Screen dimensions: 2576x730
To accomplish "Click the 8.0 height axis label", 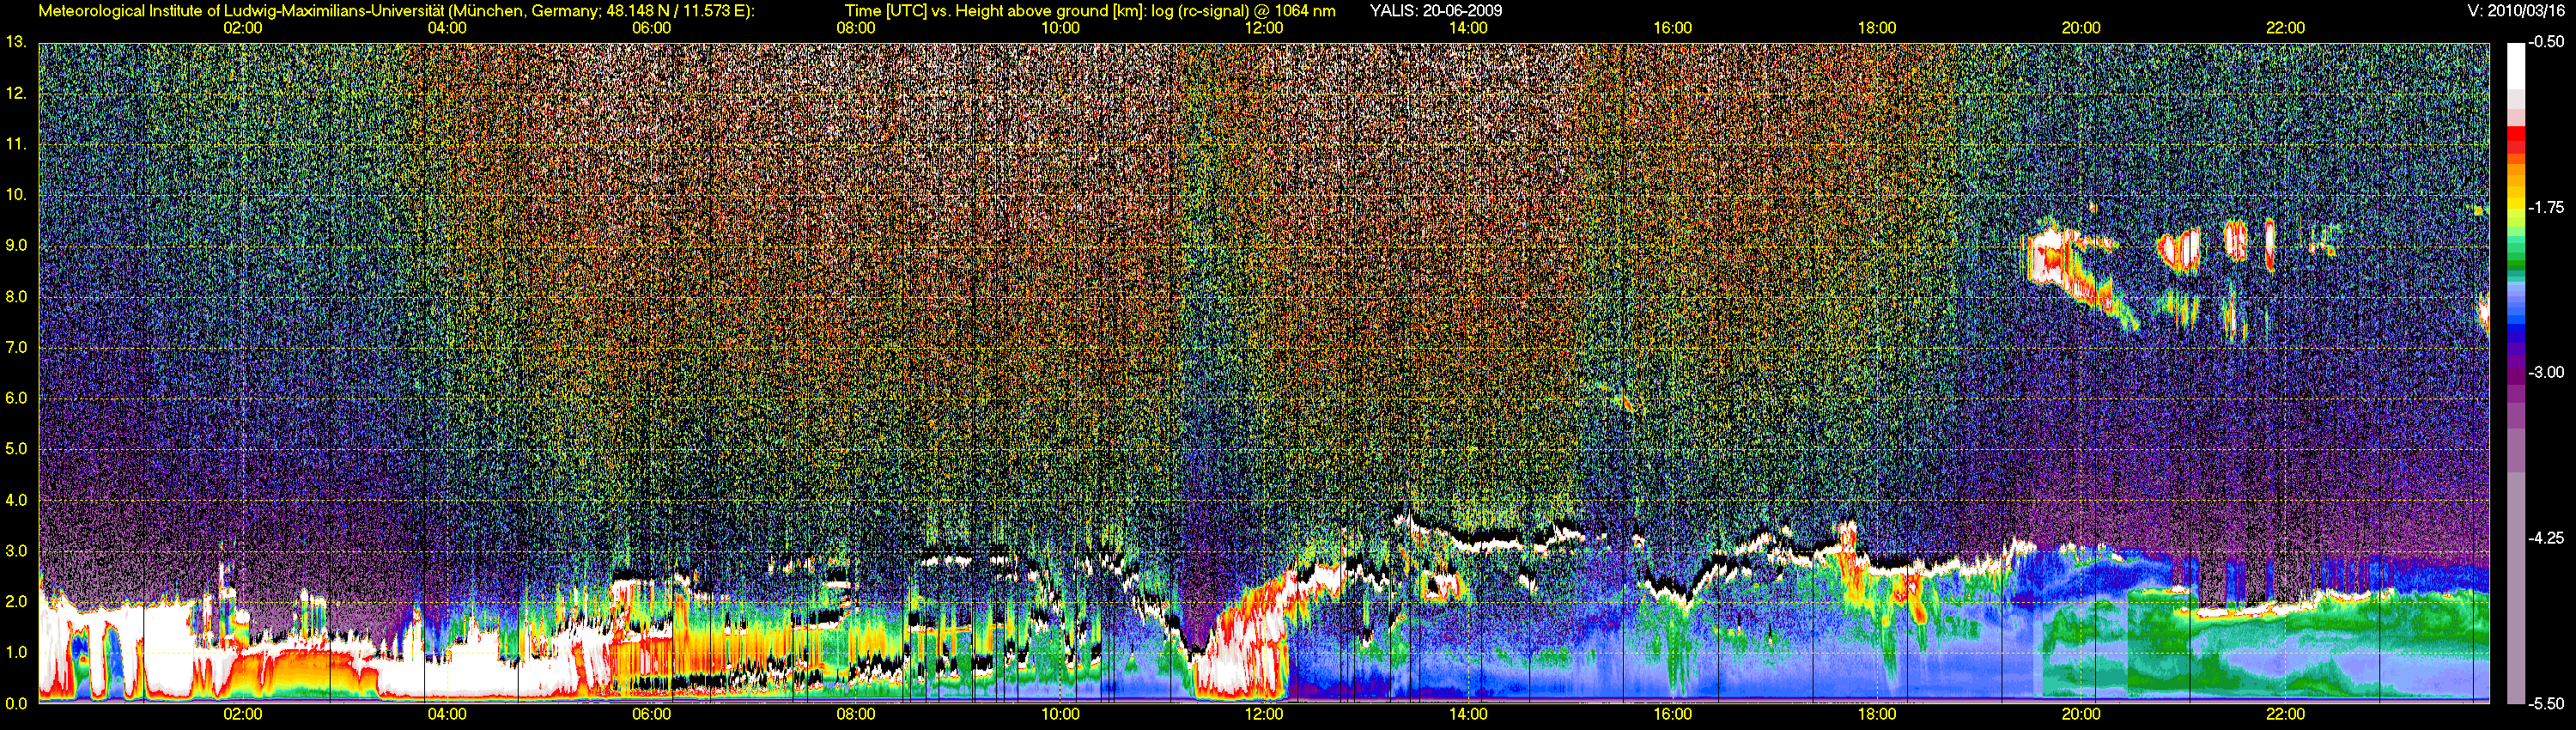I will [x=16, y=296].
